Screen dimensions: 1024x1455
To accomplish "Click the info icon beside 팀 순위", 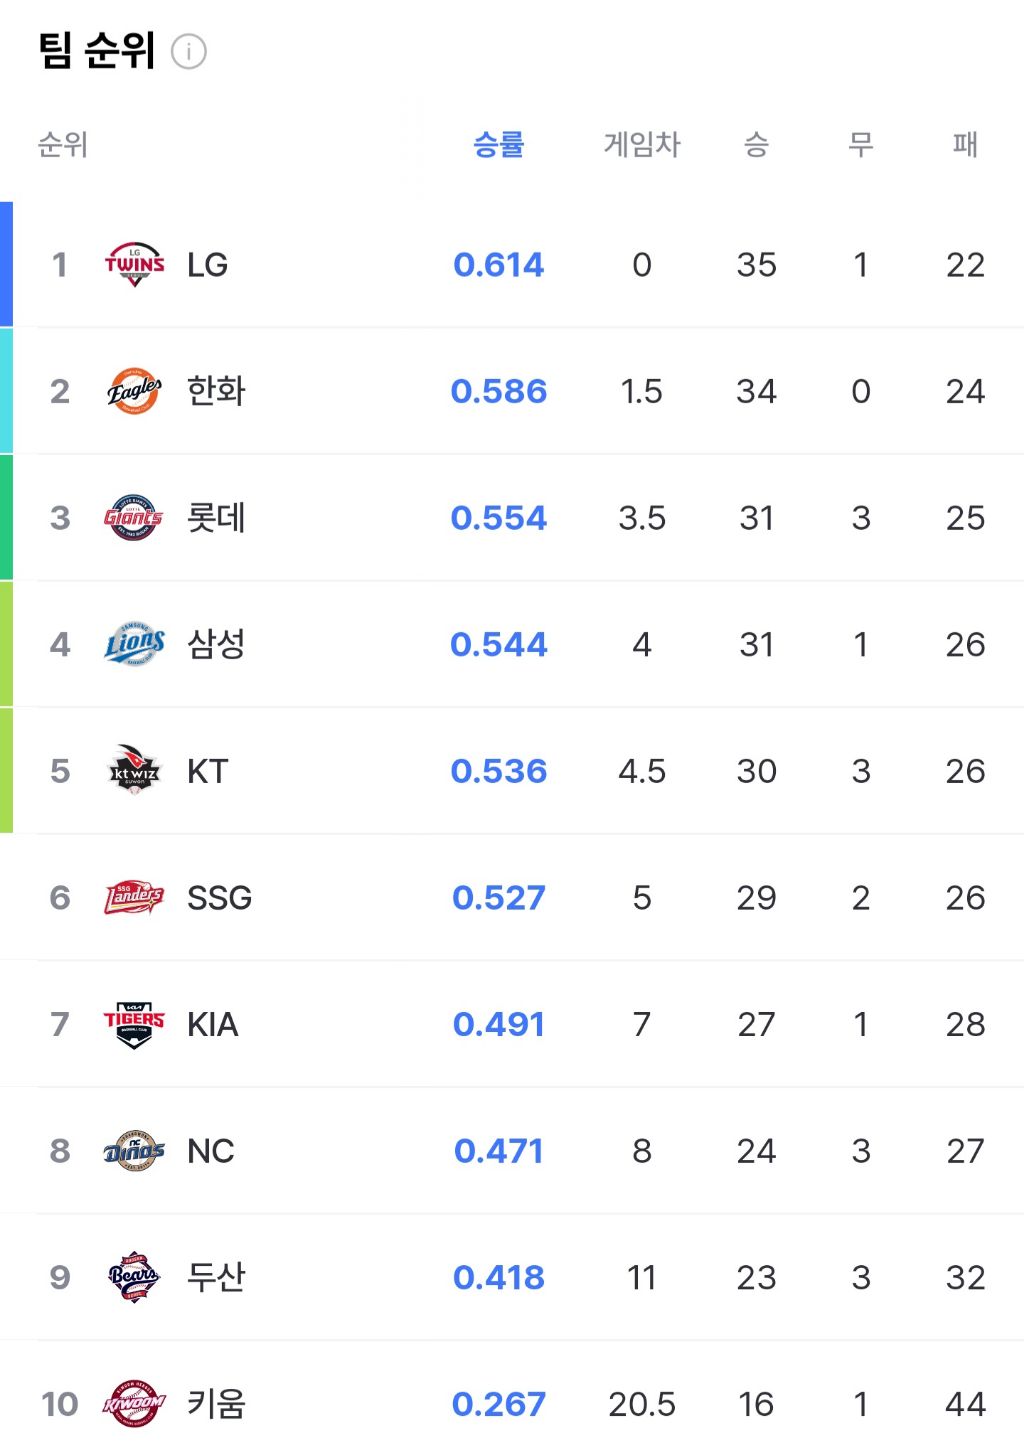I will (189, 51).
